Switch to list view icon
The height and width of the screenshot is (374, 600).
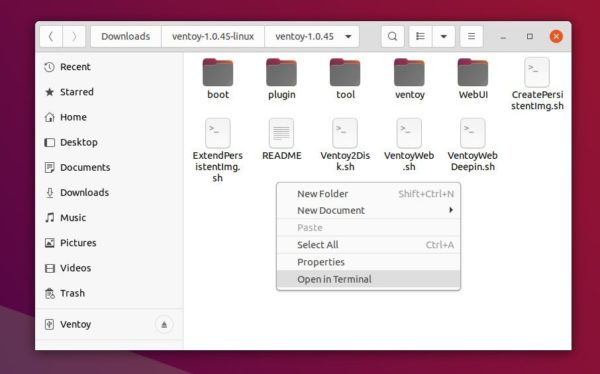(x=421, y=36)
